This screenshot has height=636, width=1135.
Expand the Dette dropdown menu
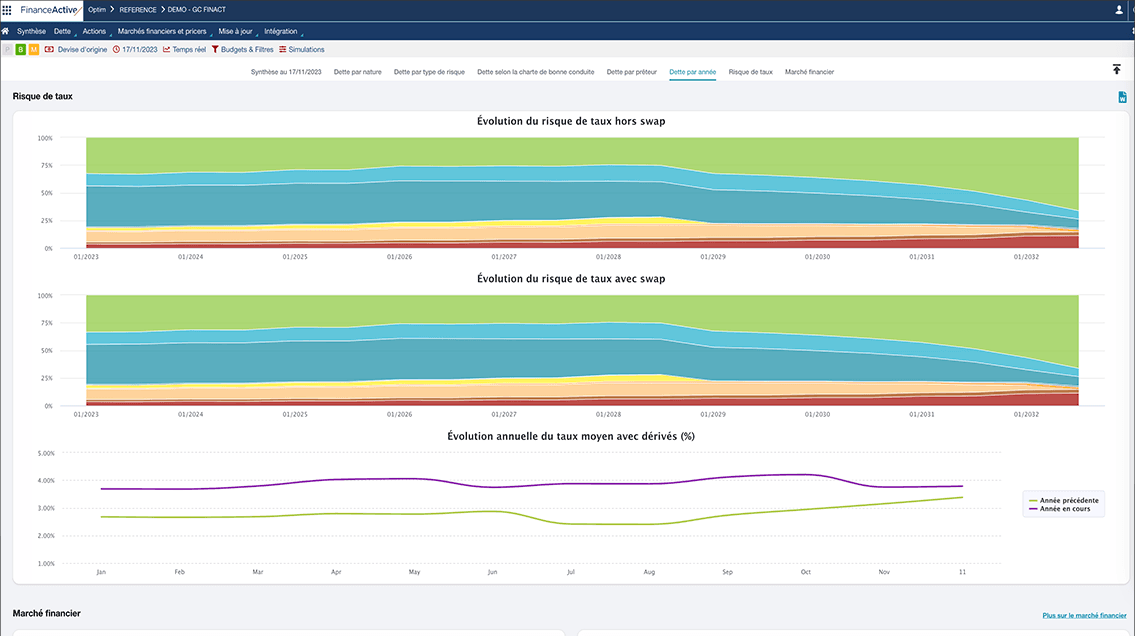pyautogui.click(x=62, y=31)
